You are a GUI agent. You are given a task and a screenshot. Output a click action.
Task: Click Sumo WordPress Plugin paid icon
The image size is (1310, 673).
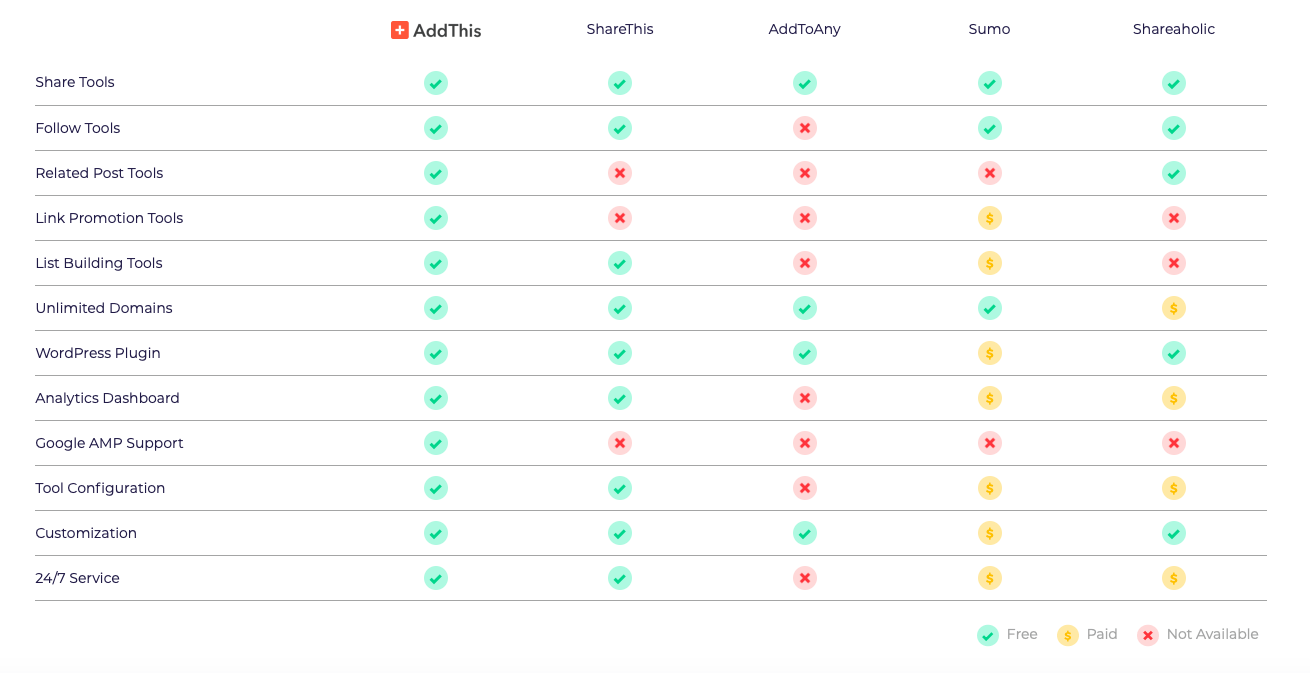coord(990,353)
